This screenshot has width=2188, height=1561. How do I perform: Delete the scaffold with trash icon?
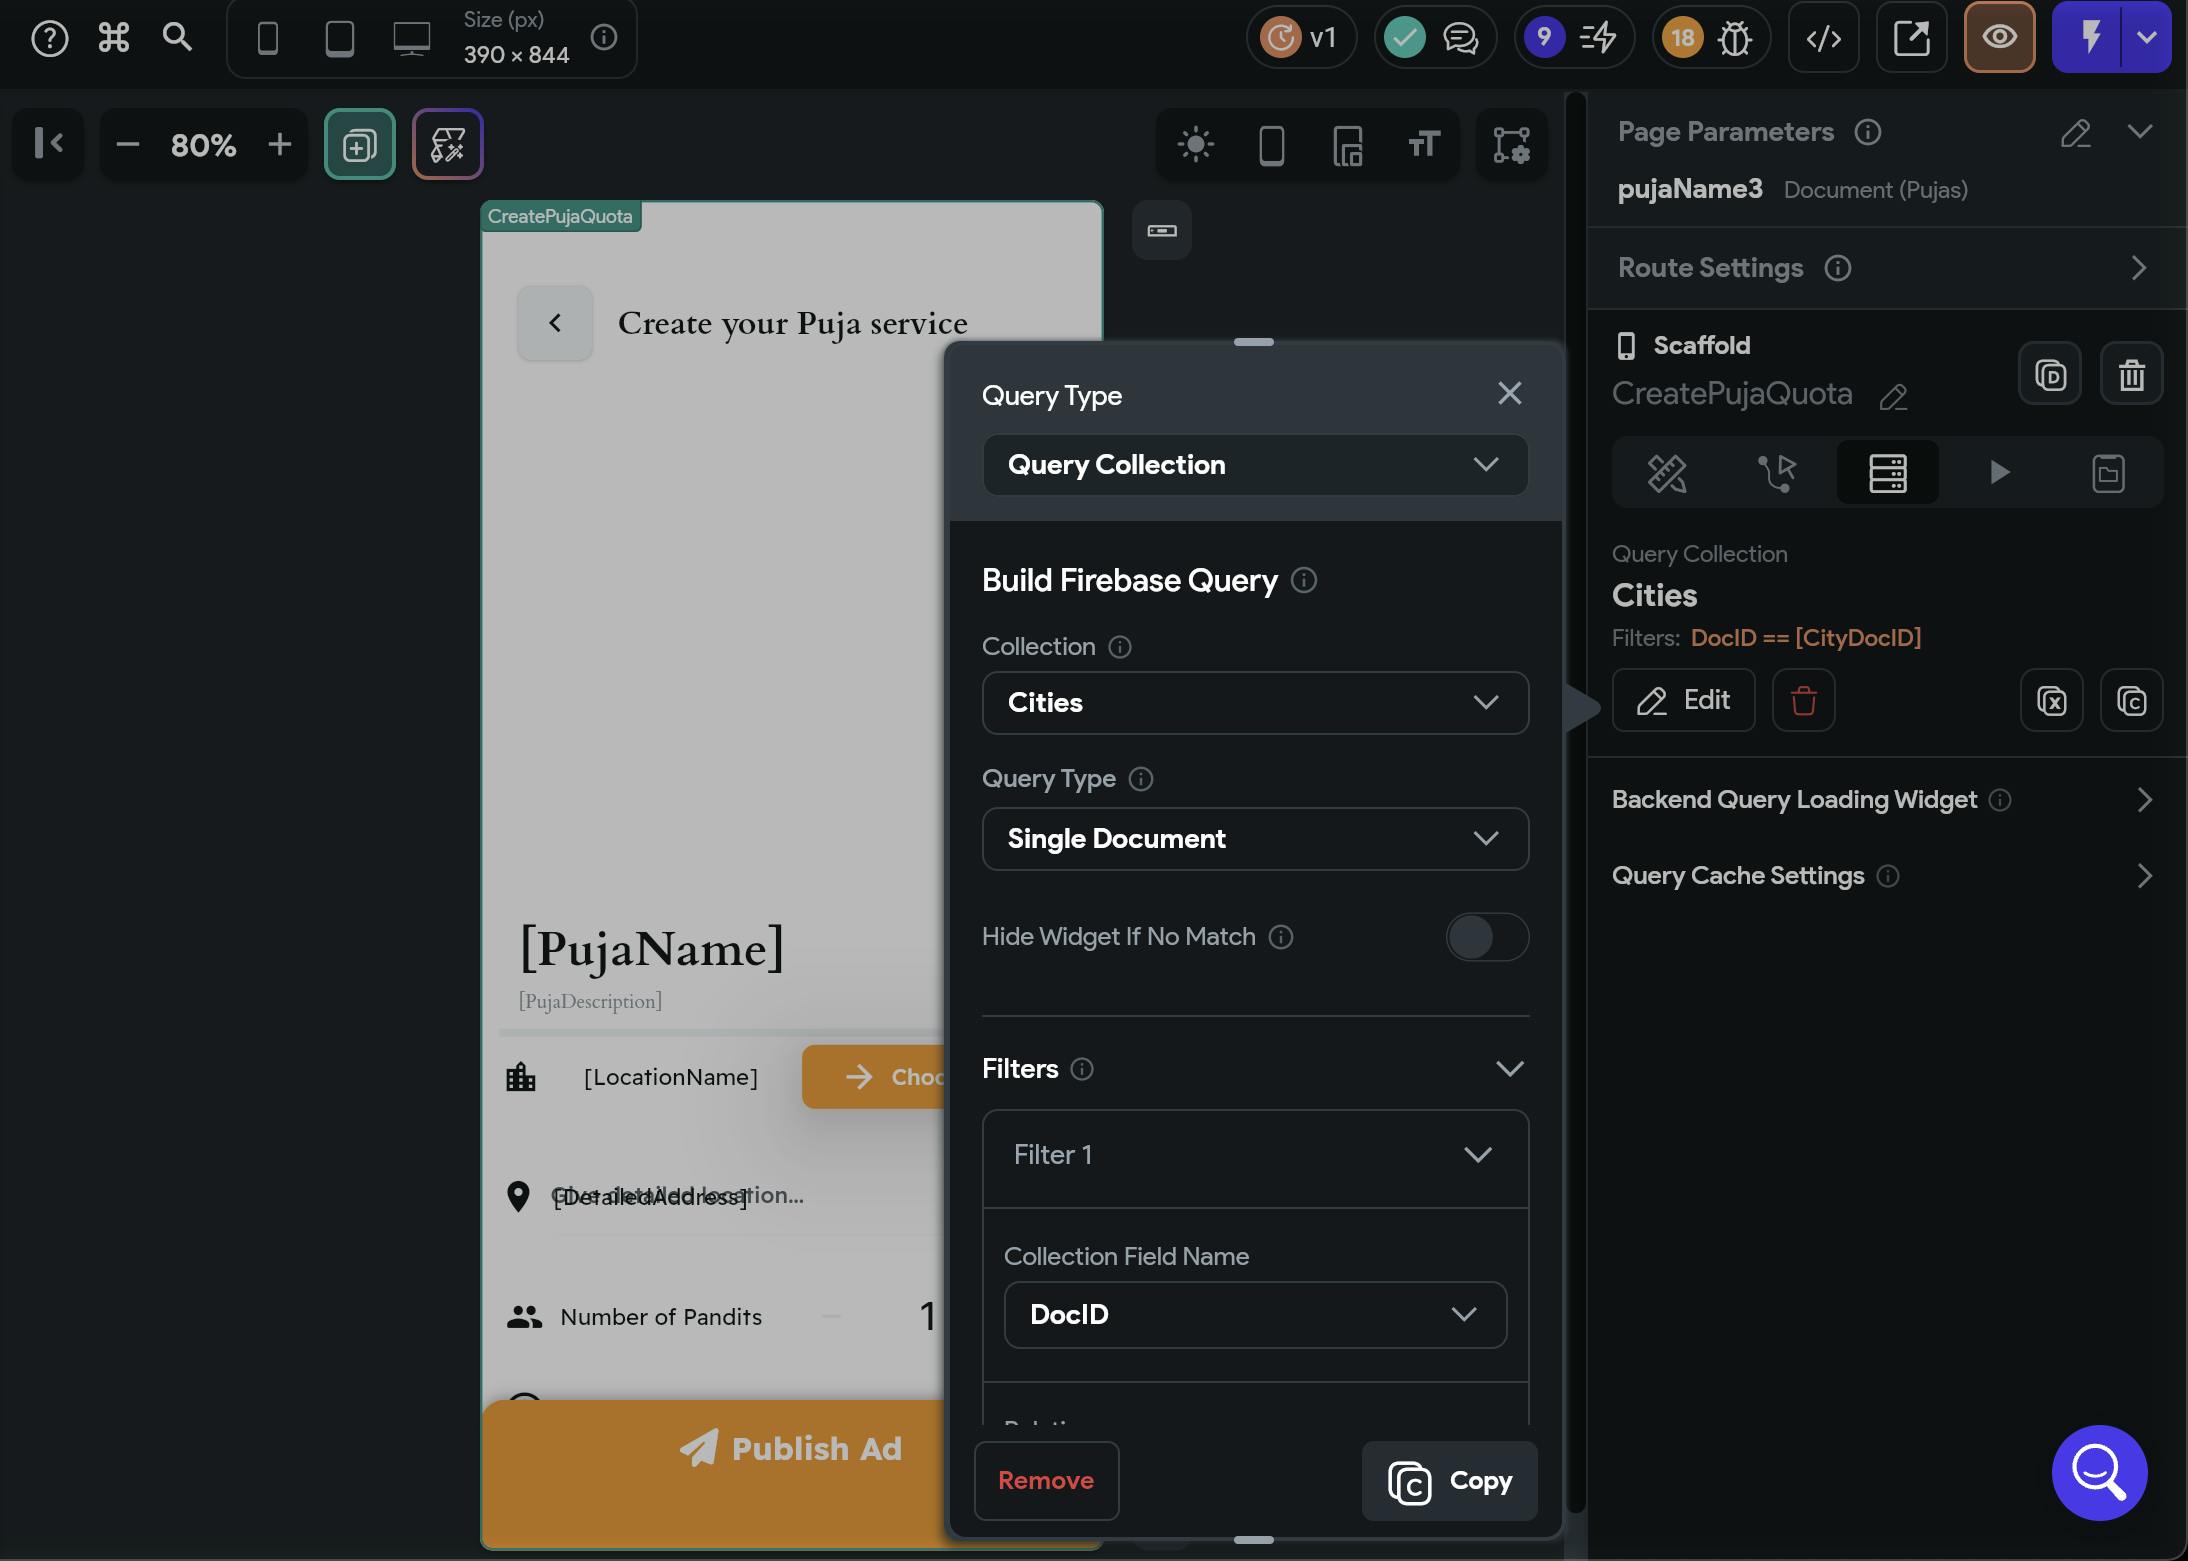(2131, 374)
